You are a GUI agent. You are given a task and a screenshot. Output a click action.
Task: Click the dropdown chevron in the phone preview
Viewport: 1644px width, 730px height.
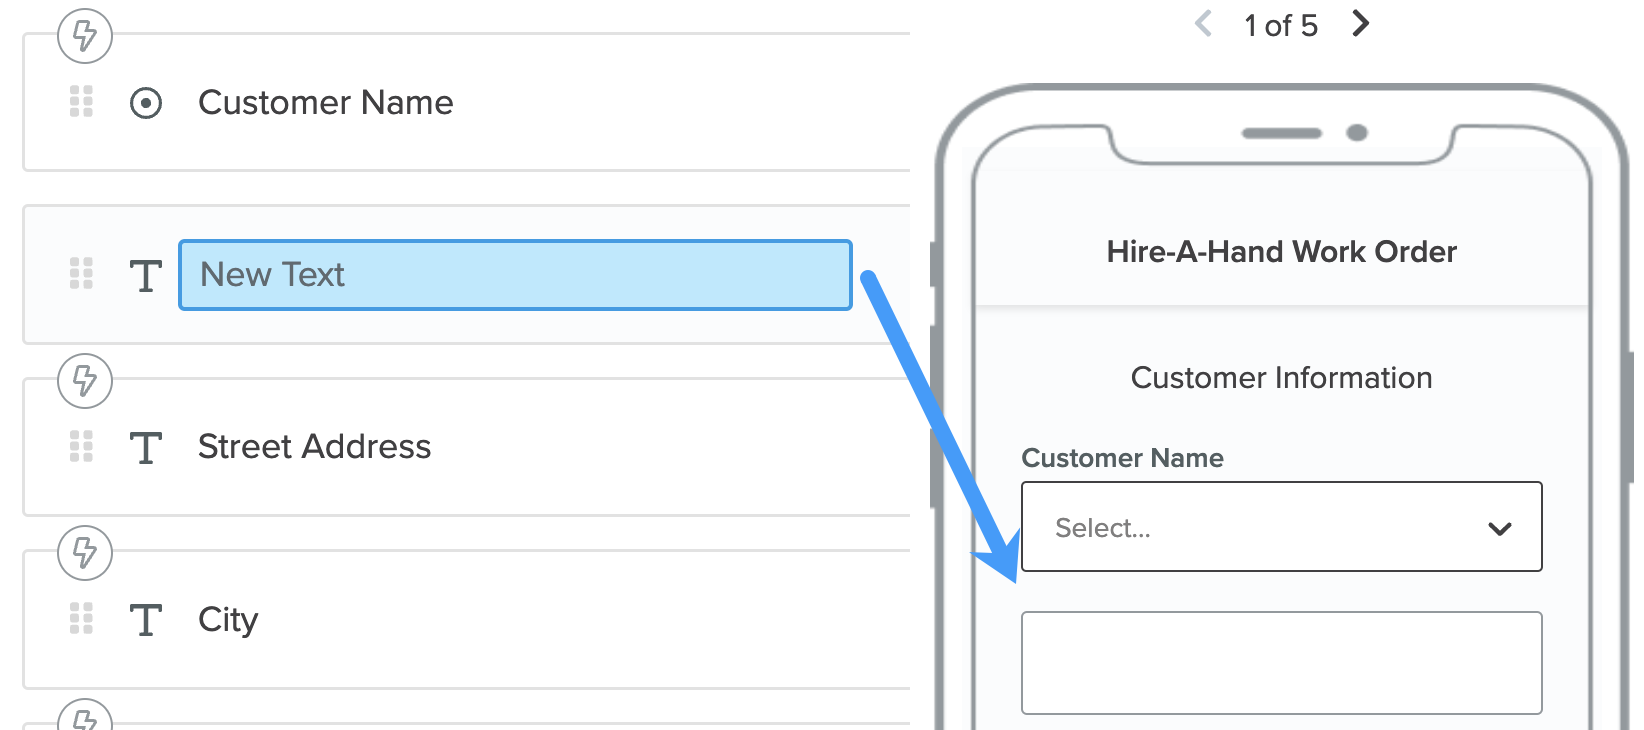point(1498,528)
